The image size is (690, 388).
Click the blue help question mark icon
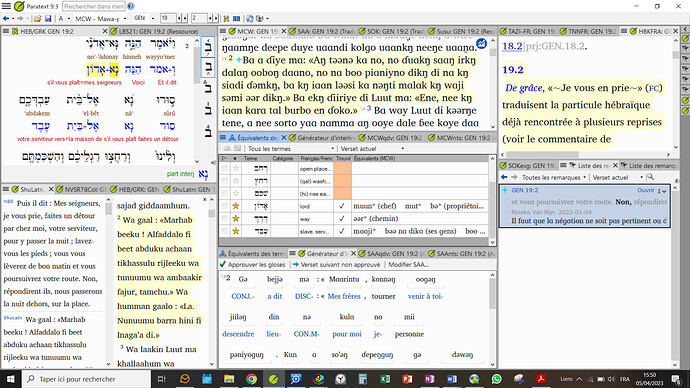(131, 6)
